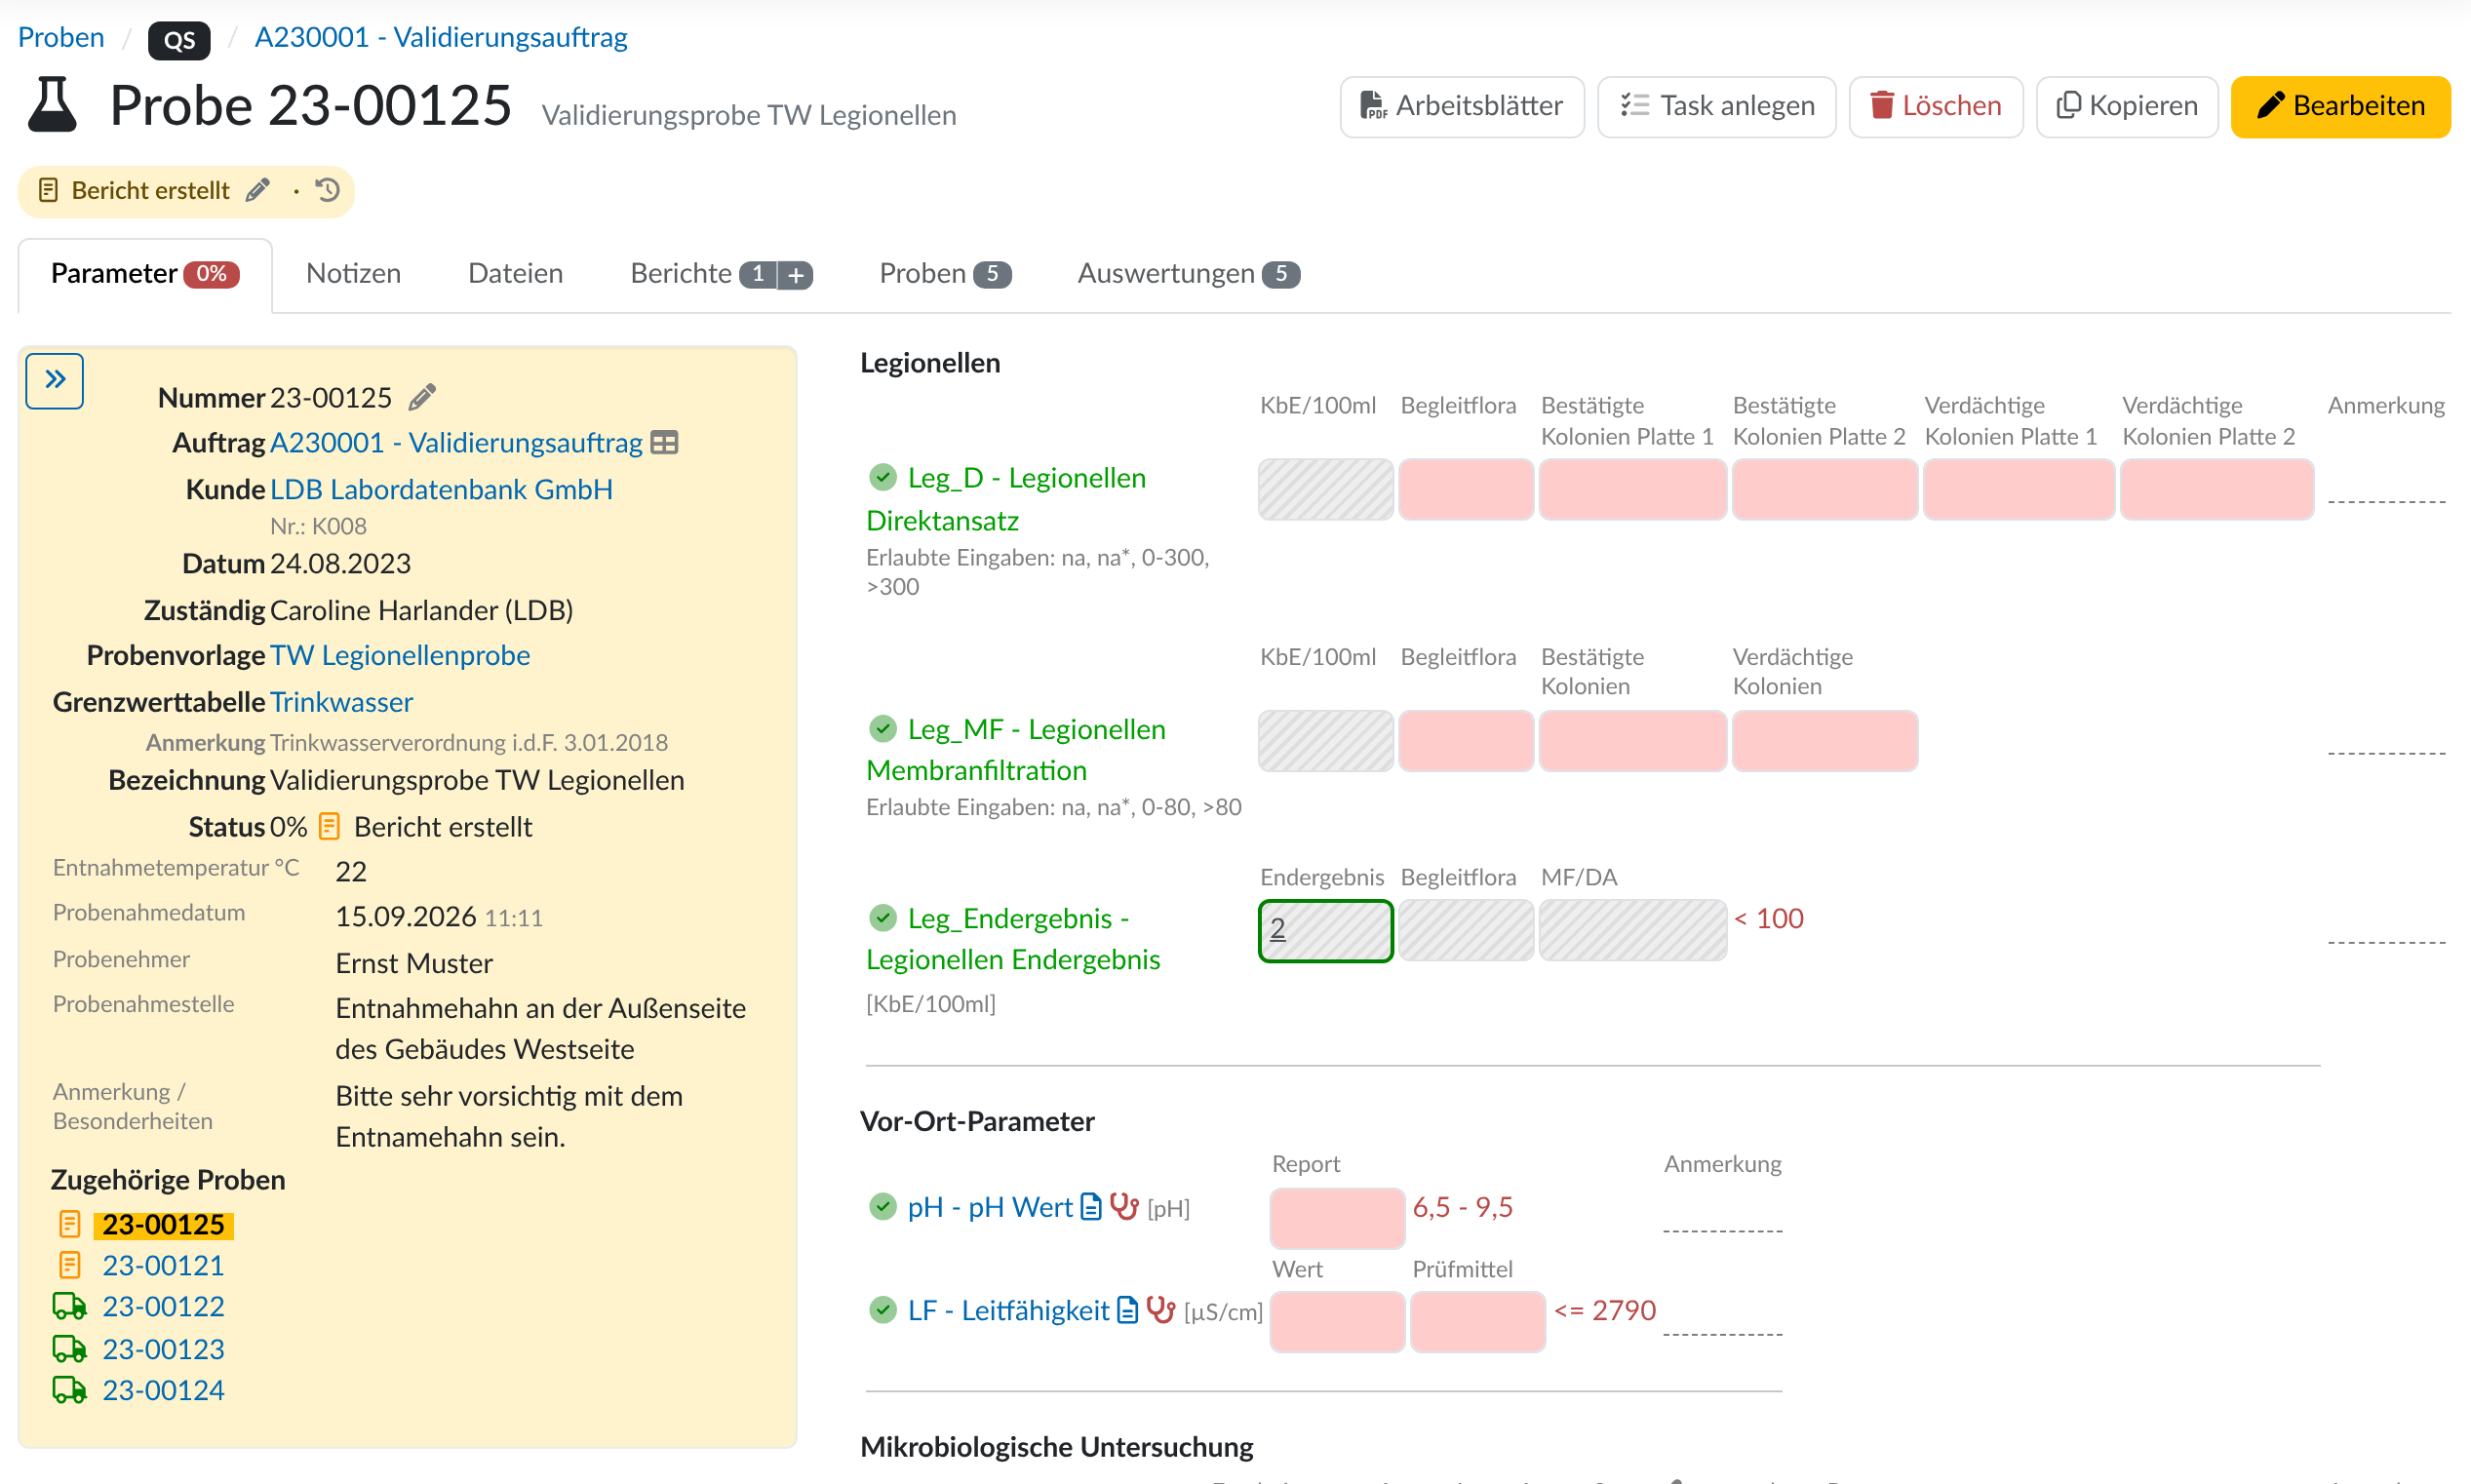Click the Endergebnis field containing 2
Viewport: 2471px width, 1484px height.
pyautogui.click(x=1326, y=930)
